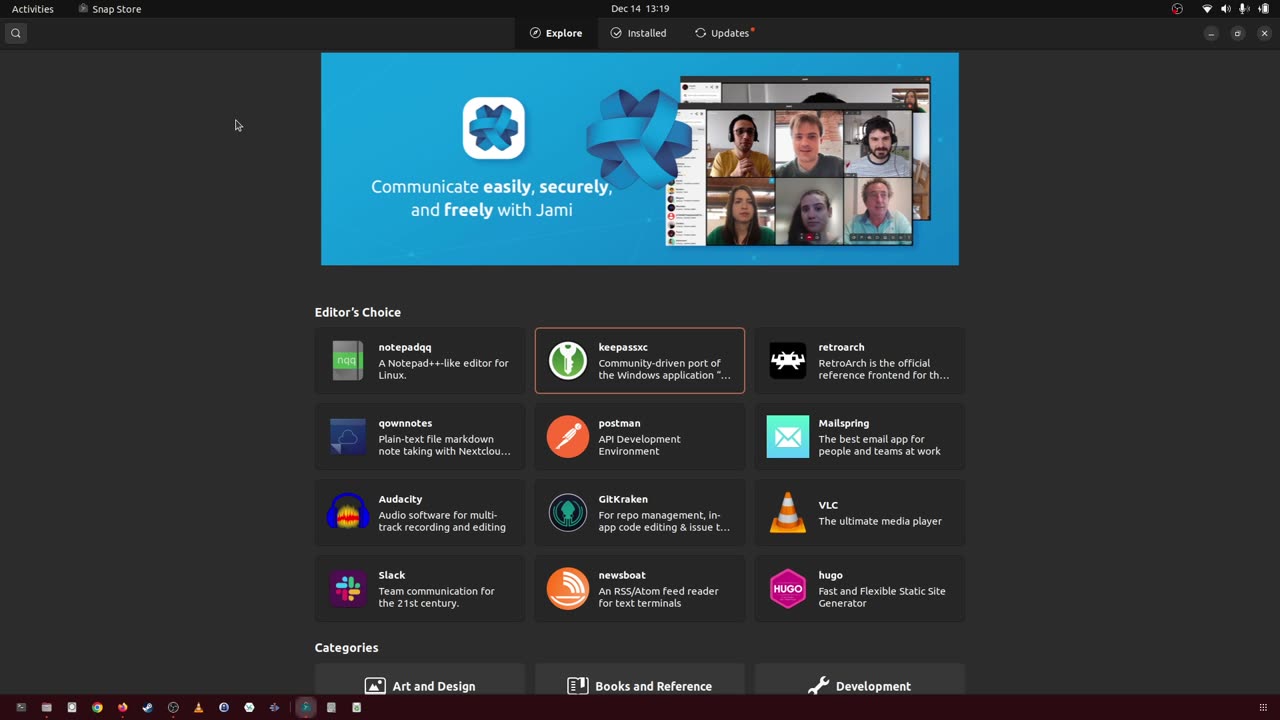Launch Firefox from the dock
Viewport: 1280px width, 720px height.
[122, 707]
